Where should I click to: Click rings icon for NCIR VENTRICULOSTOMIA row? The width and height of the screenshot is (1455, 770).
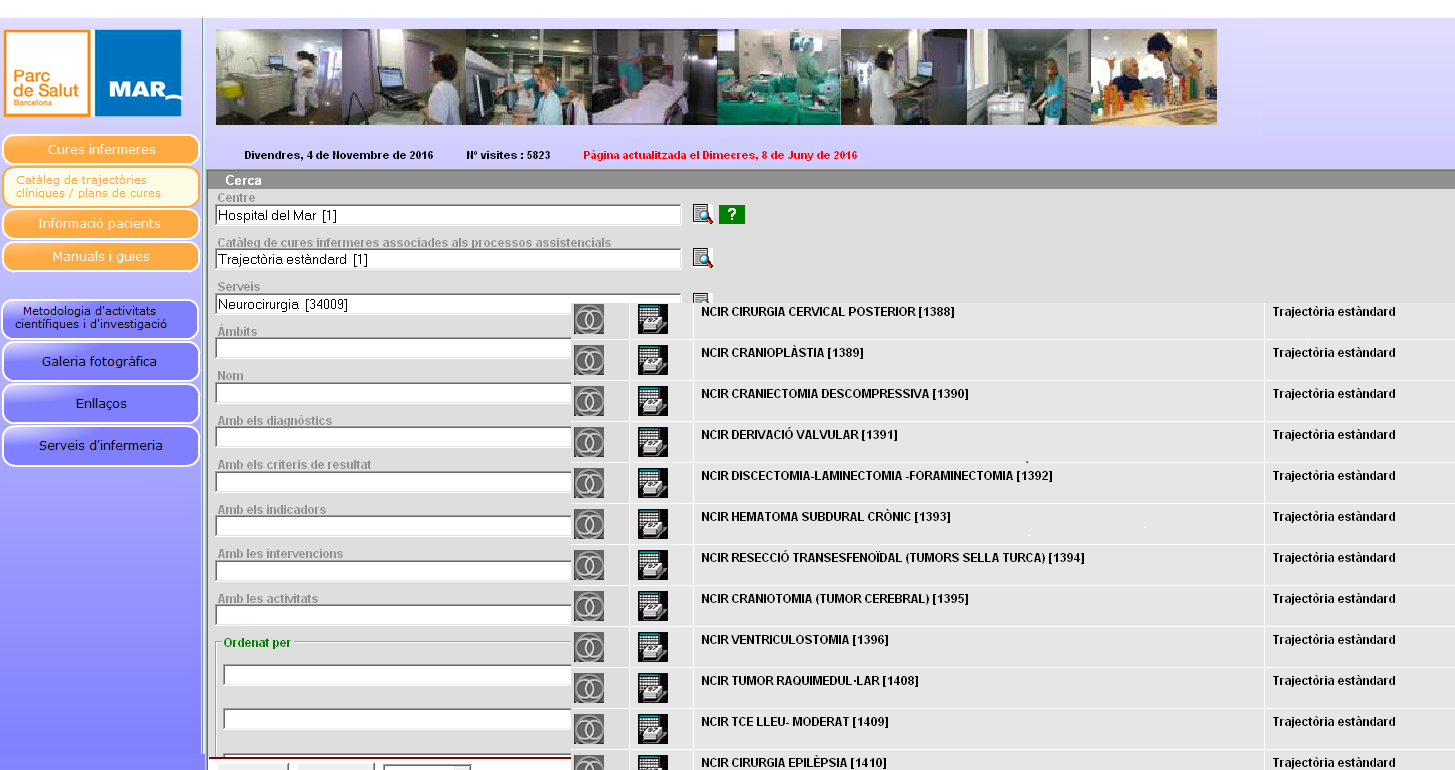[589, 647]
